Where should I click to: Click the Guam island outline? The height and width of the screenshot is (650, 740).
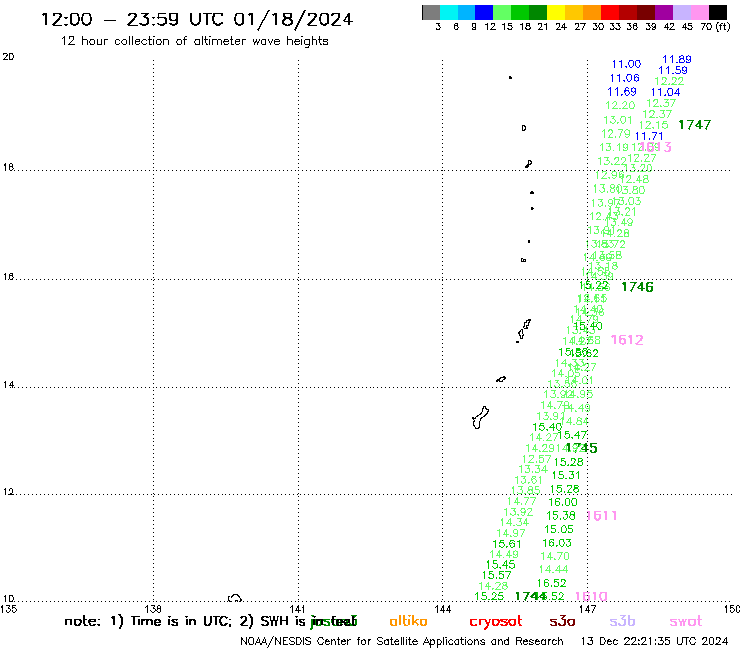pos(480,418)
